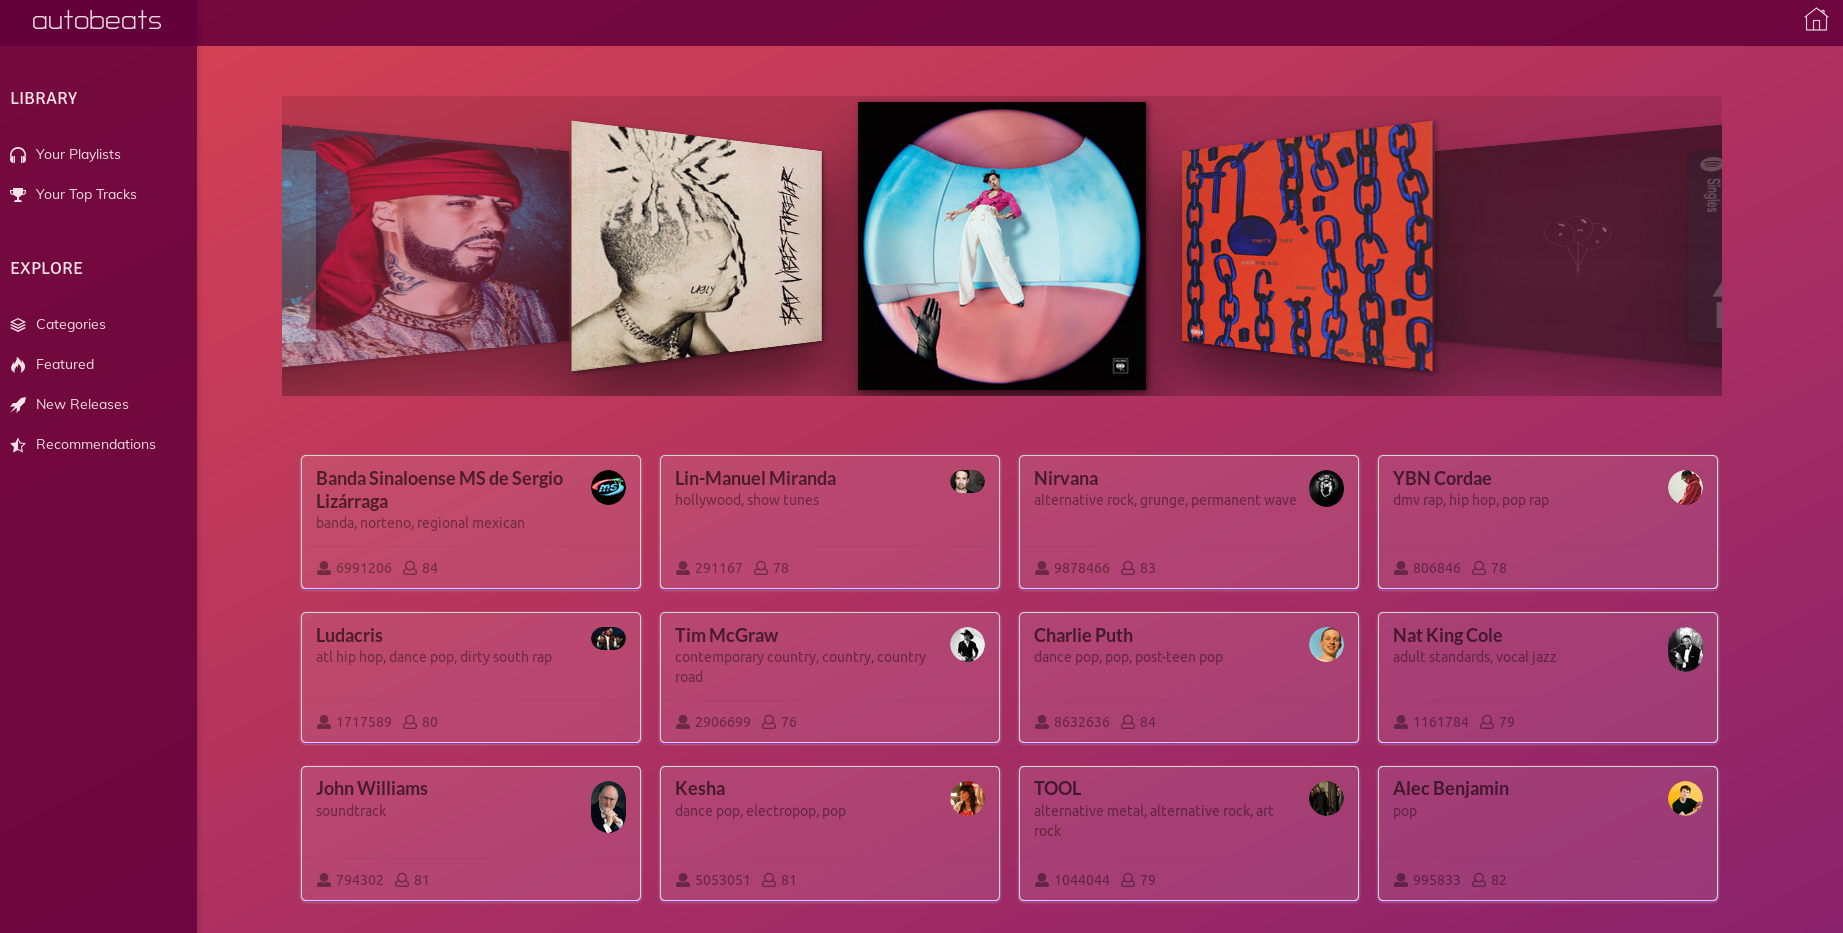Open the Alec Benjamin artist card
The image size is (1843, 933).
[x=1548, y=834]
